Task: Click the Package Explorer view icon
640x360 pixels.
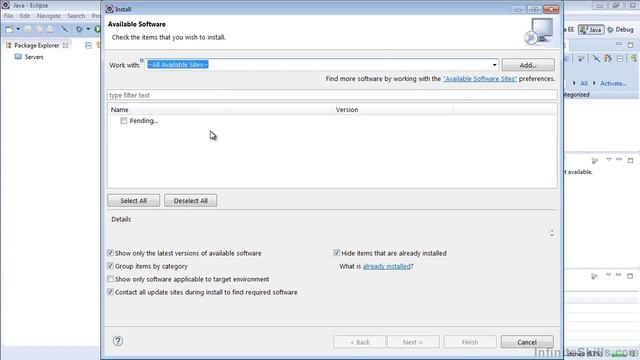Action: (9, 45)
